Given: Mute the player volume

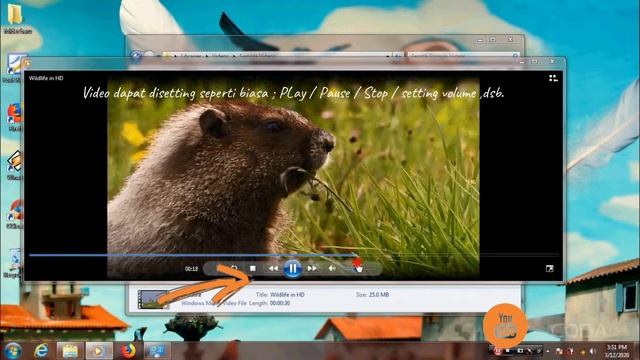Looking at the screenshot, I should [x=332, y=268].
